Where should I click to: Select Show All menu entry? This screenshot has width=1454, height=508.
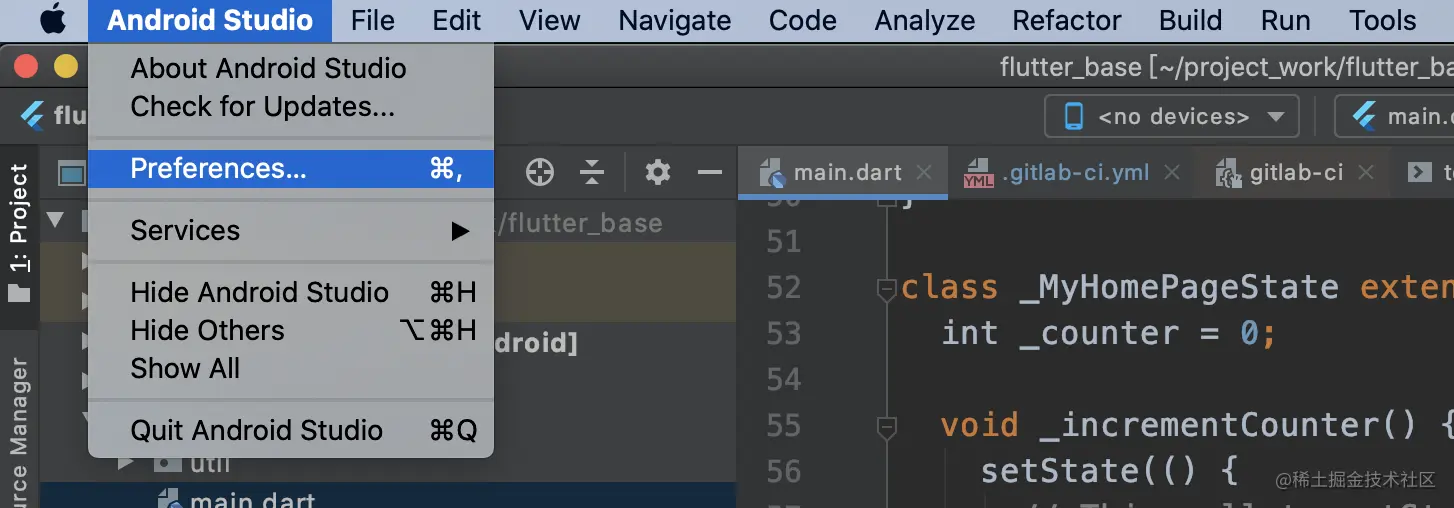[291, 369]
